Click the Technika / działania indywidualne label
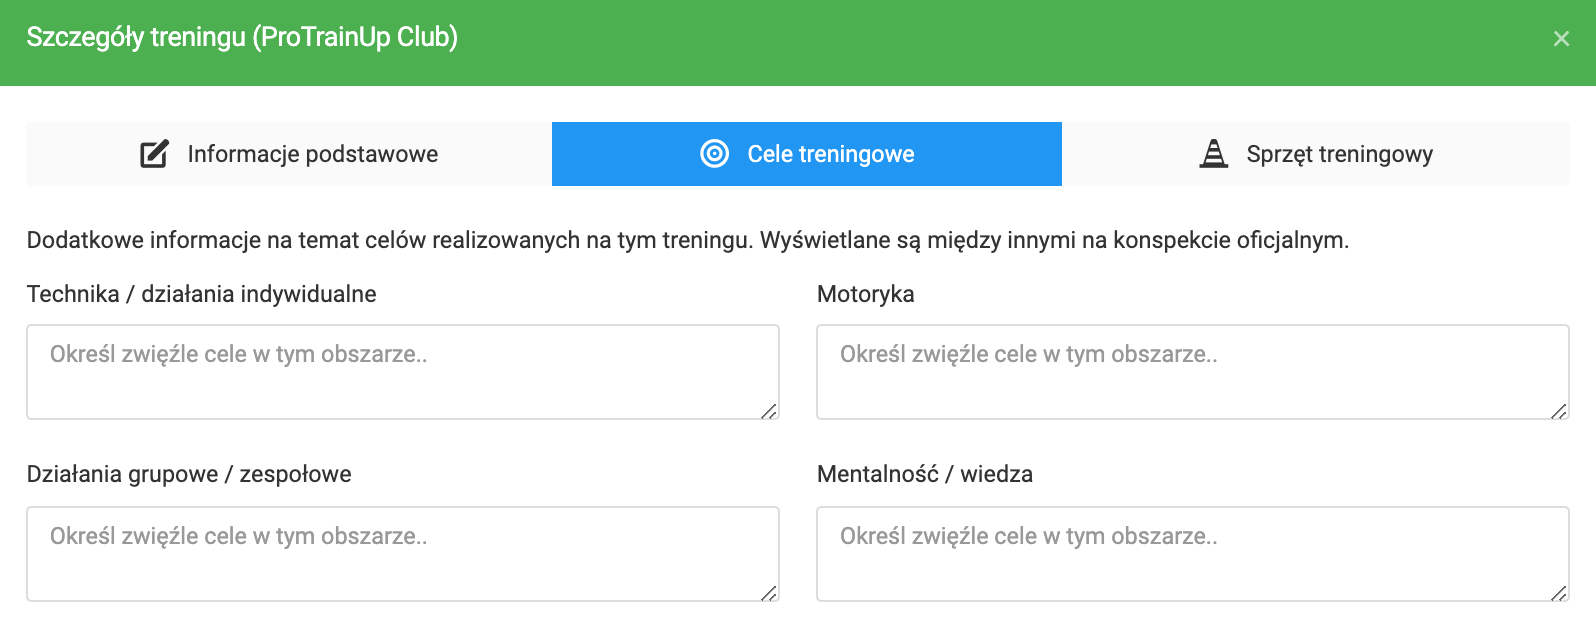 tap(201, 294)
